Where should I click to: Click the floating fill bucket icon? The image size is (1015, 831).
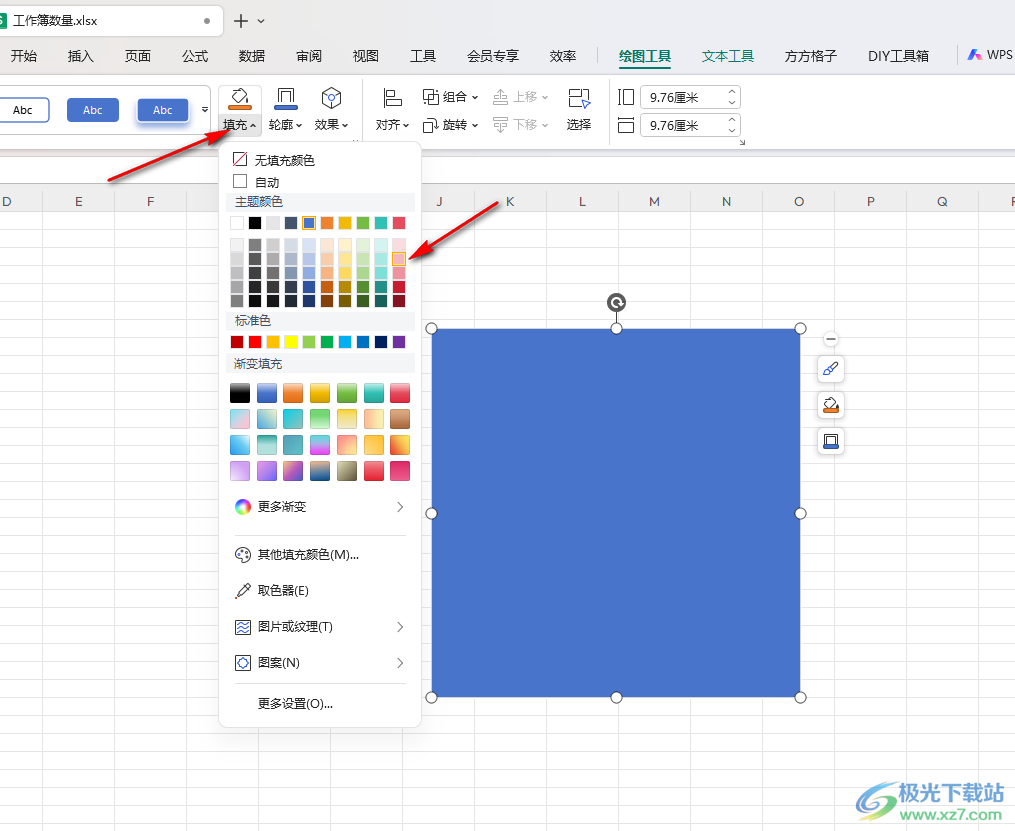[831, 405]
